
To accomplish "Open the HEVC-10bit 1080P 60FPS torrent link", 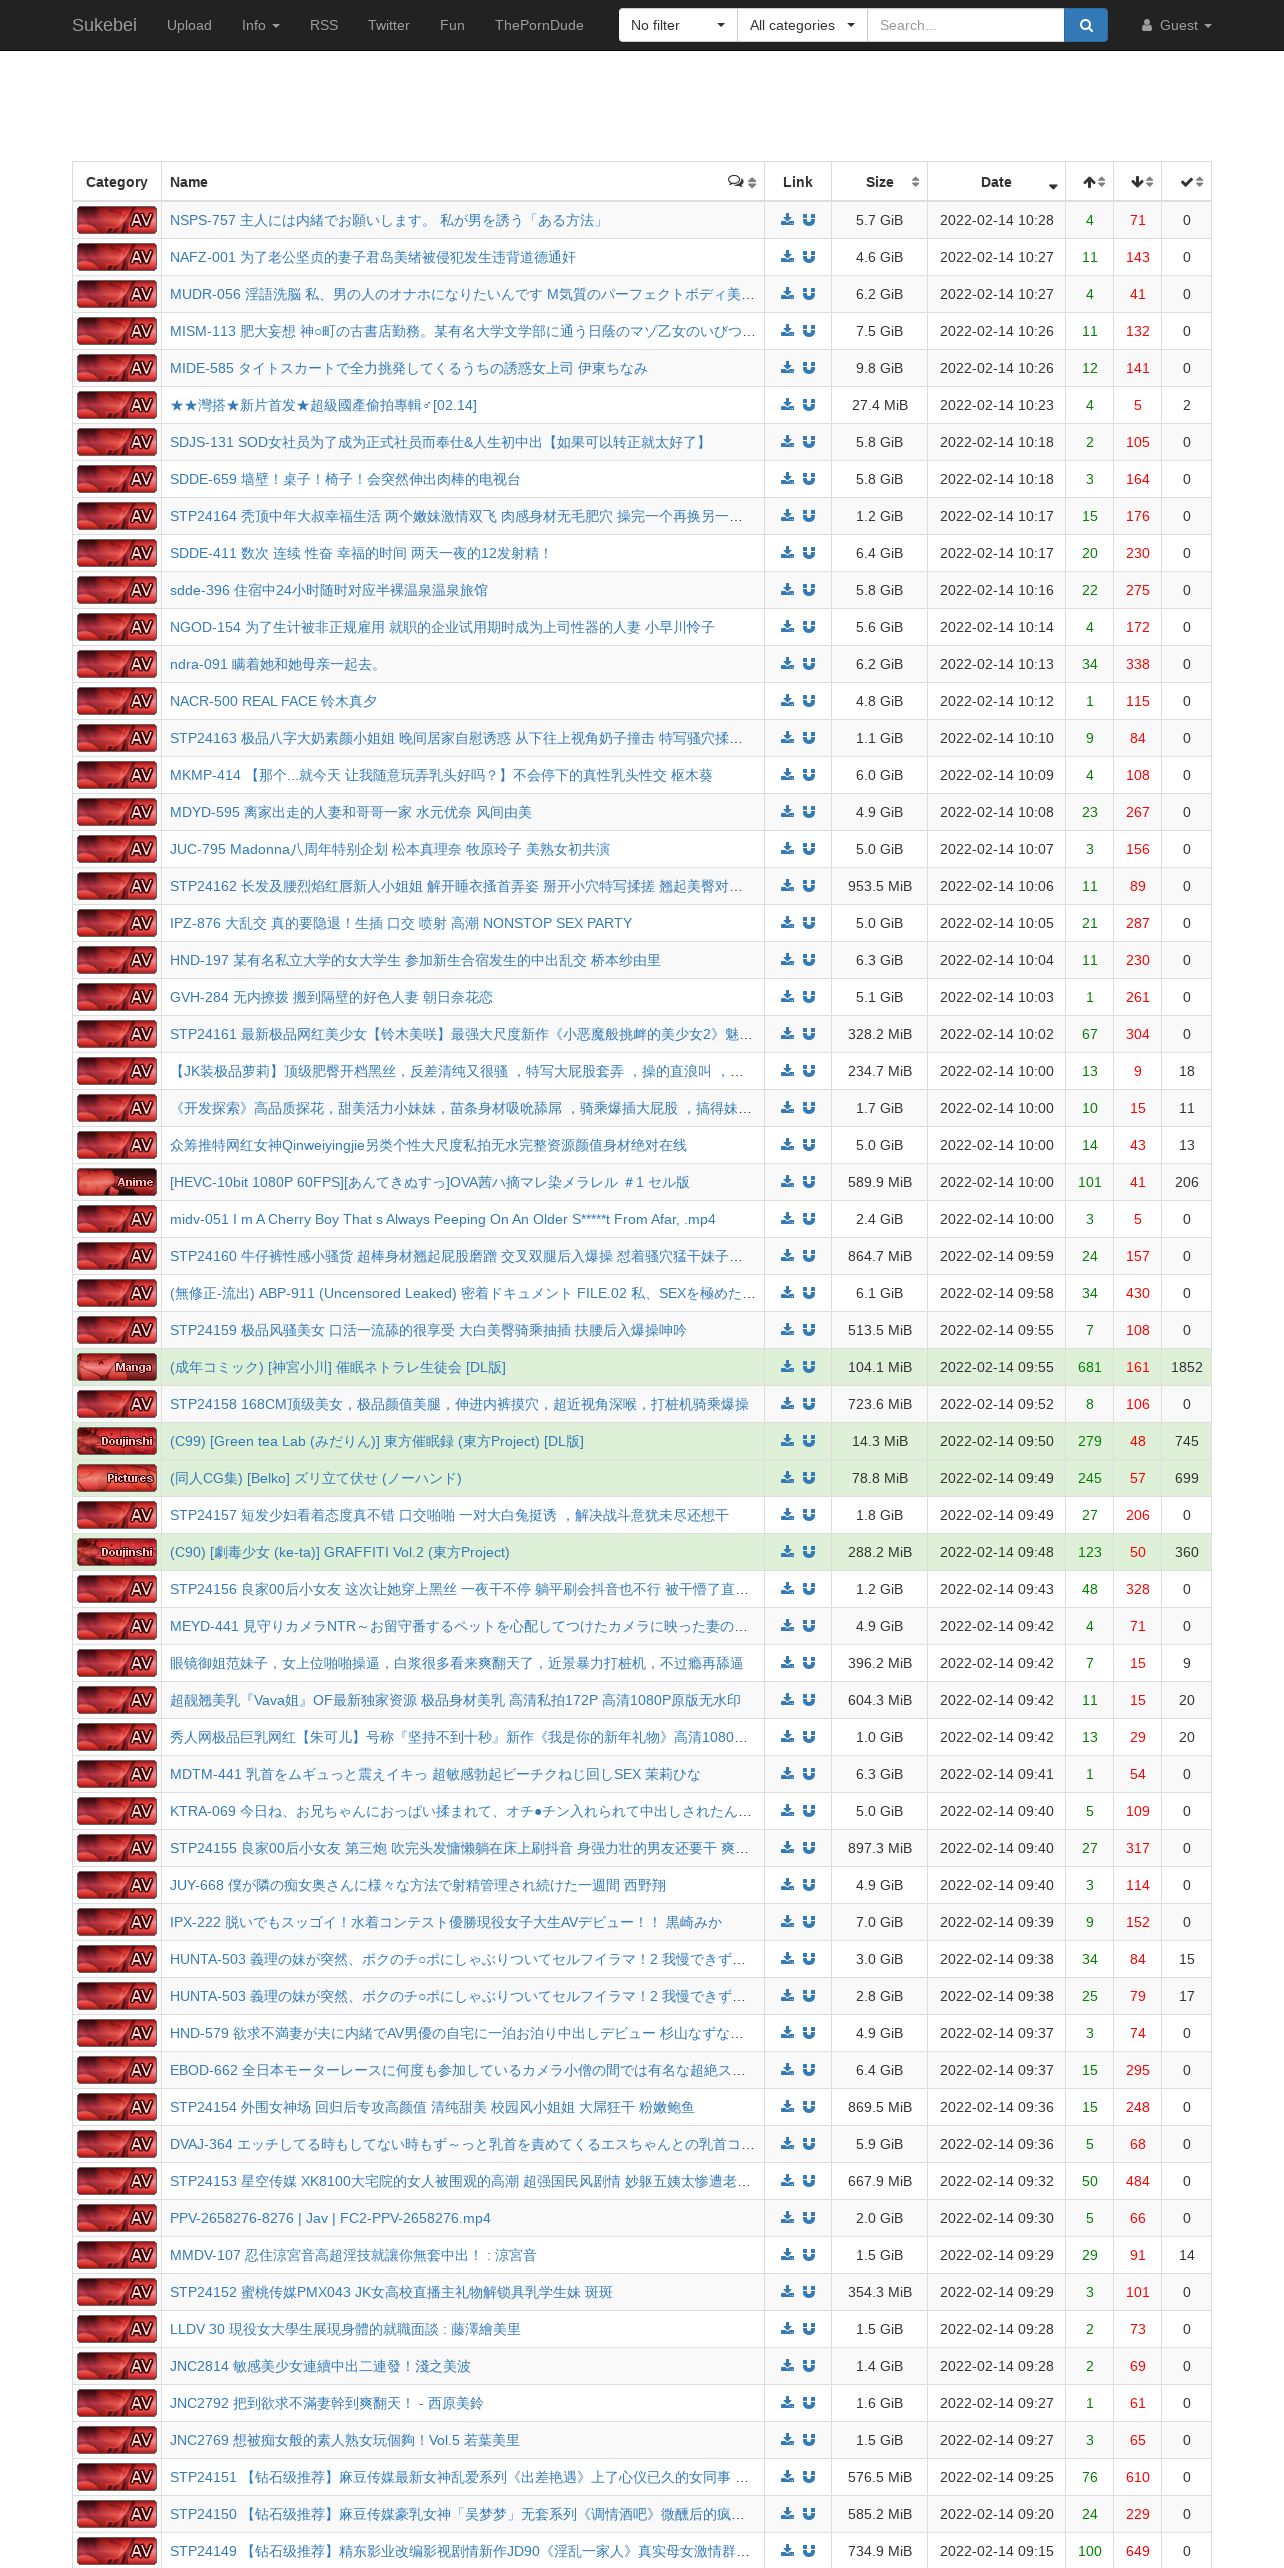I will click(x=430, y=1182).
